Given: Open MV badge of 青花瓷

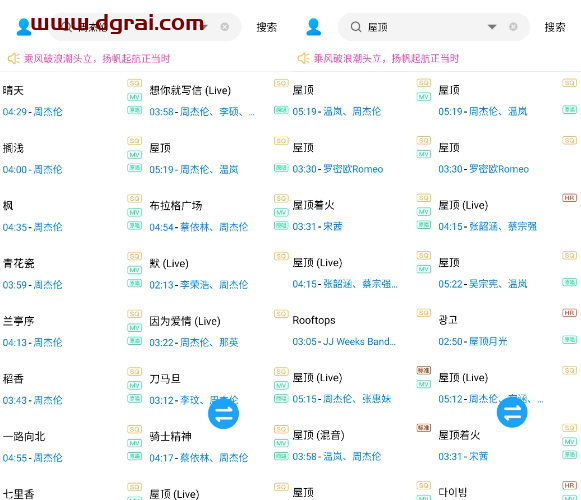Looking at the screenshot, I should click(x=135, y=270).
